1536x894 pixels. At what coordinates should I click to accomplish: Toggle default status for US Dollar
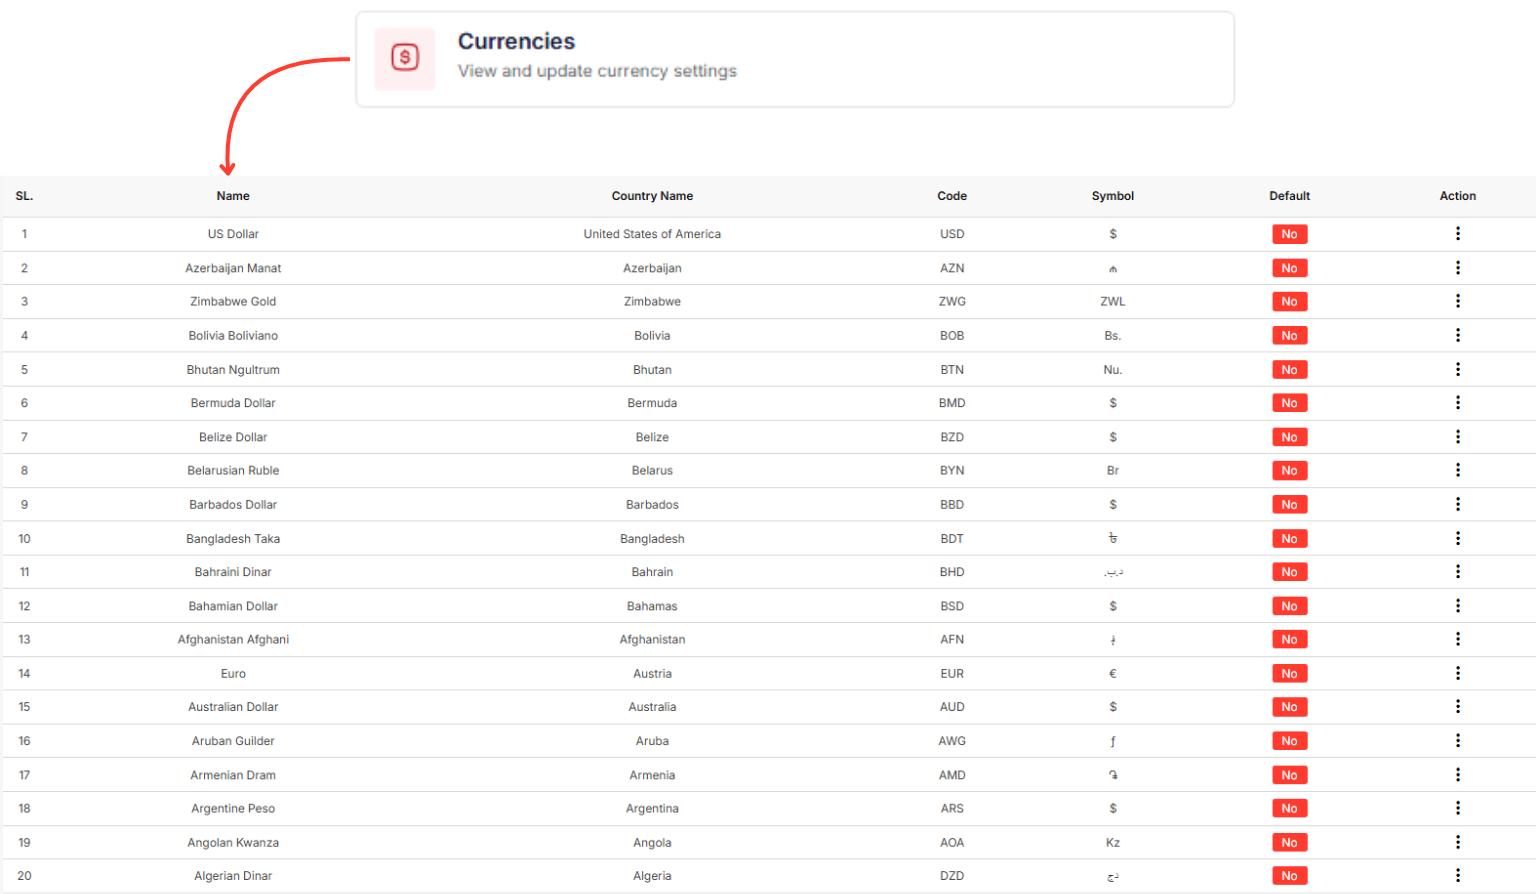point(1289,234)
